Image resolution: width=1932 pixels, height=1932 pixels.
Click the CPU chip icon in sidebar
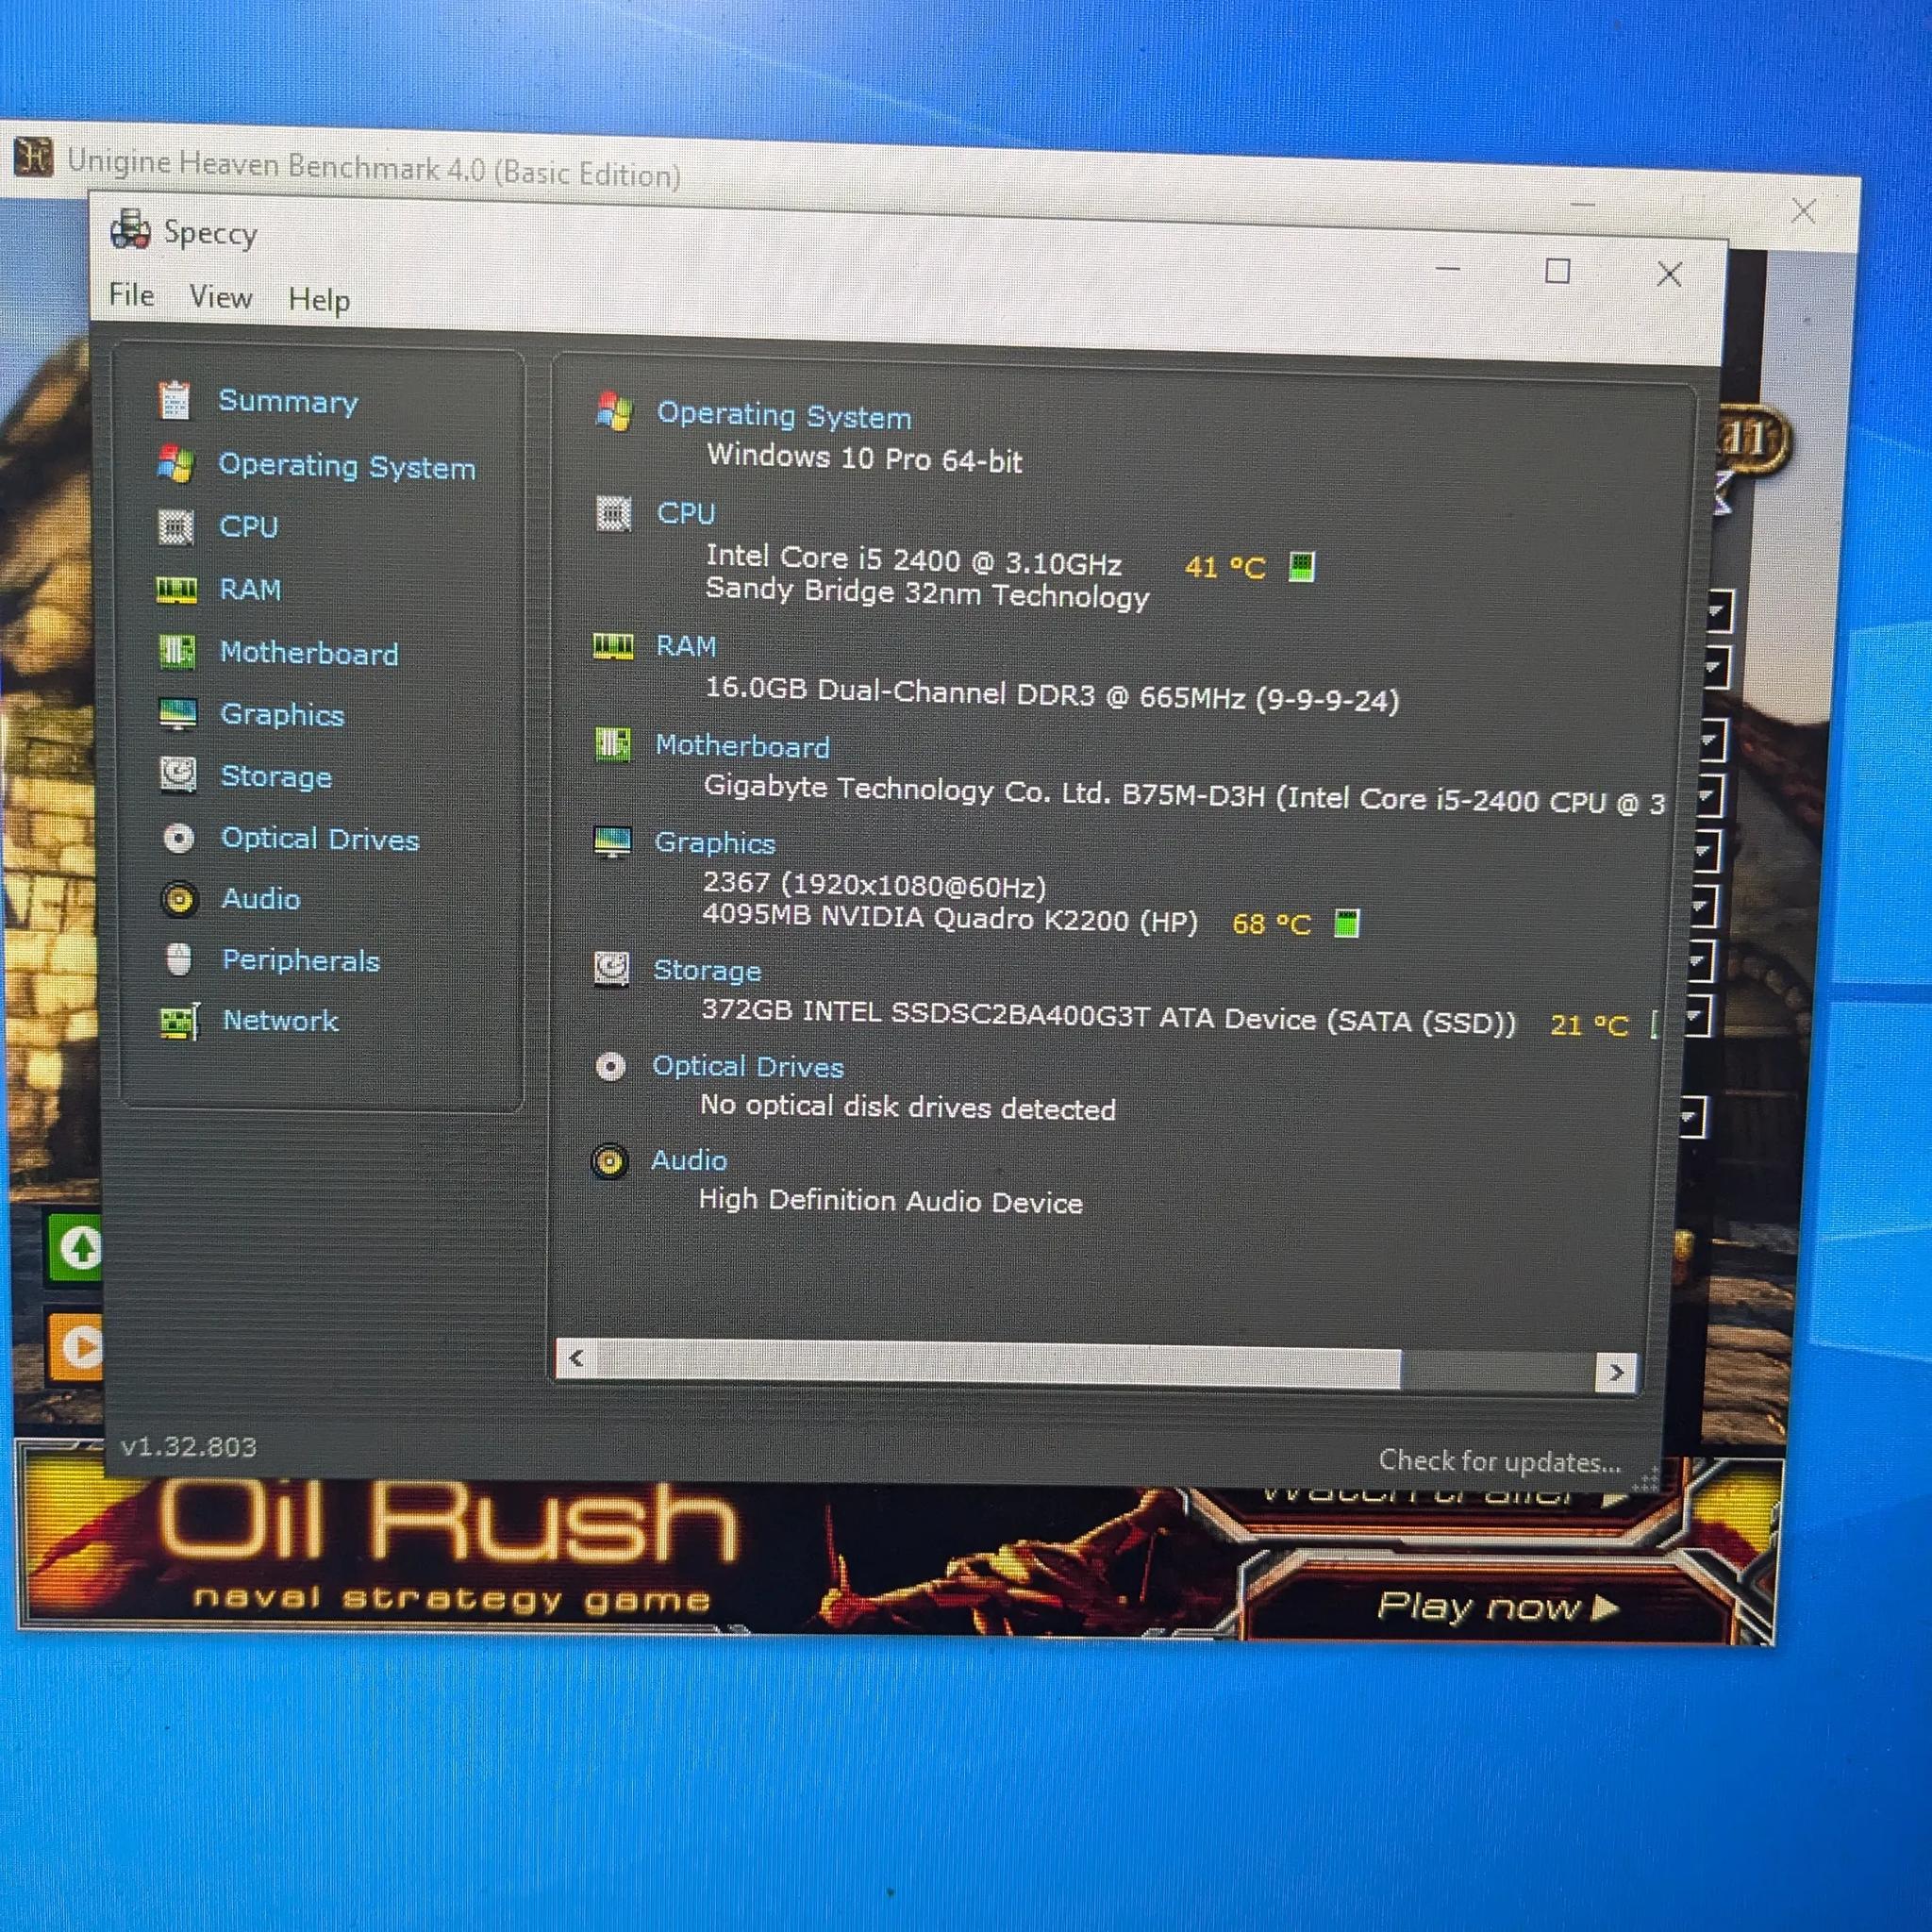click(x=176, y=526)
